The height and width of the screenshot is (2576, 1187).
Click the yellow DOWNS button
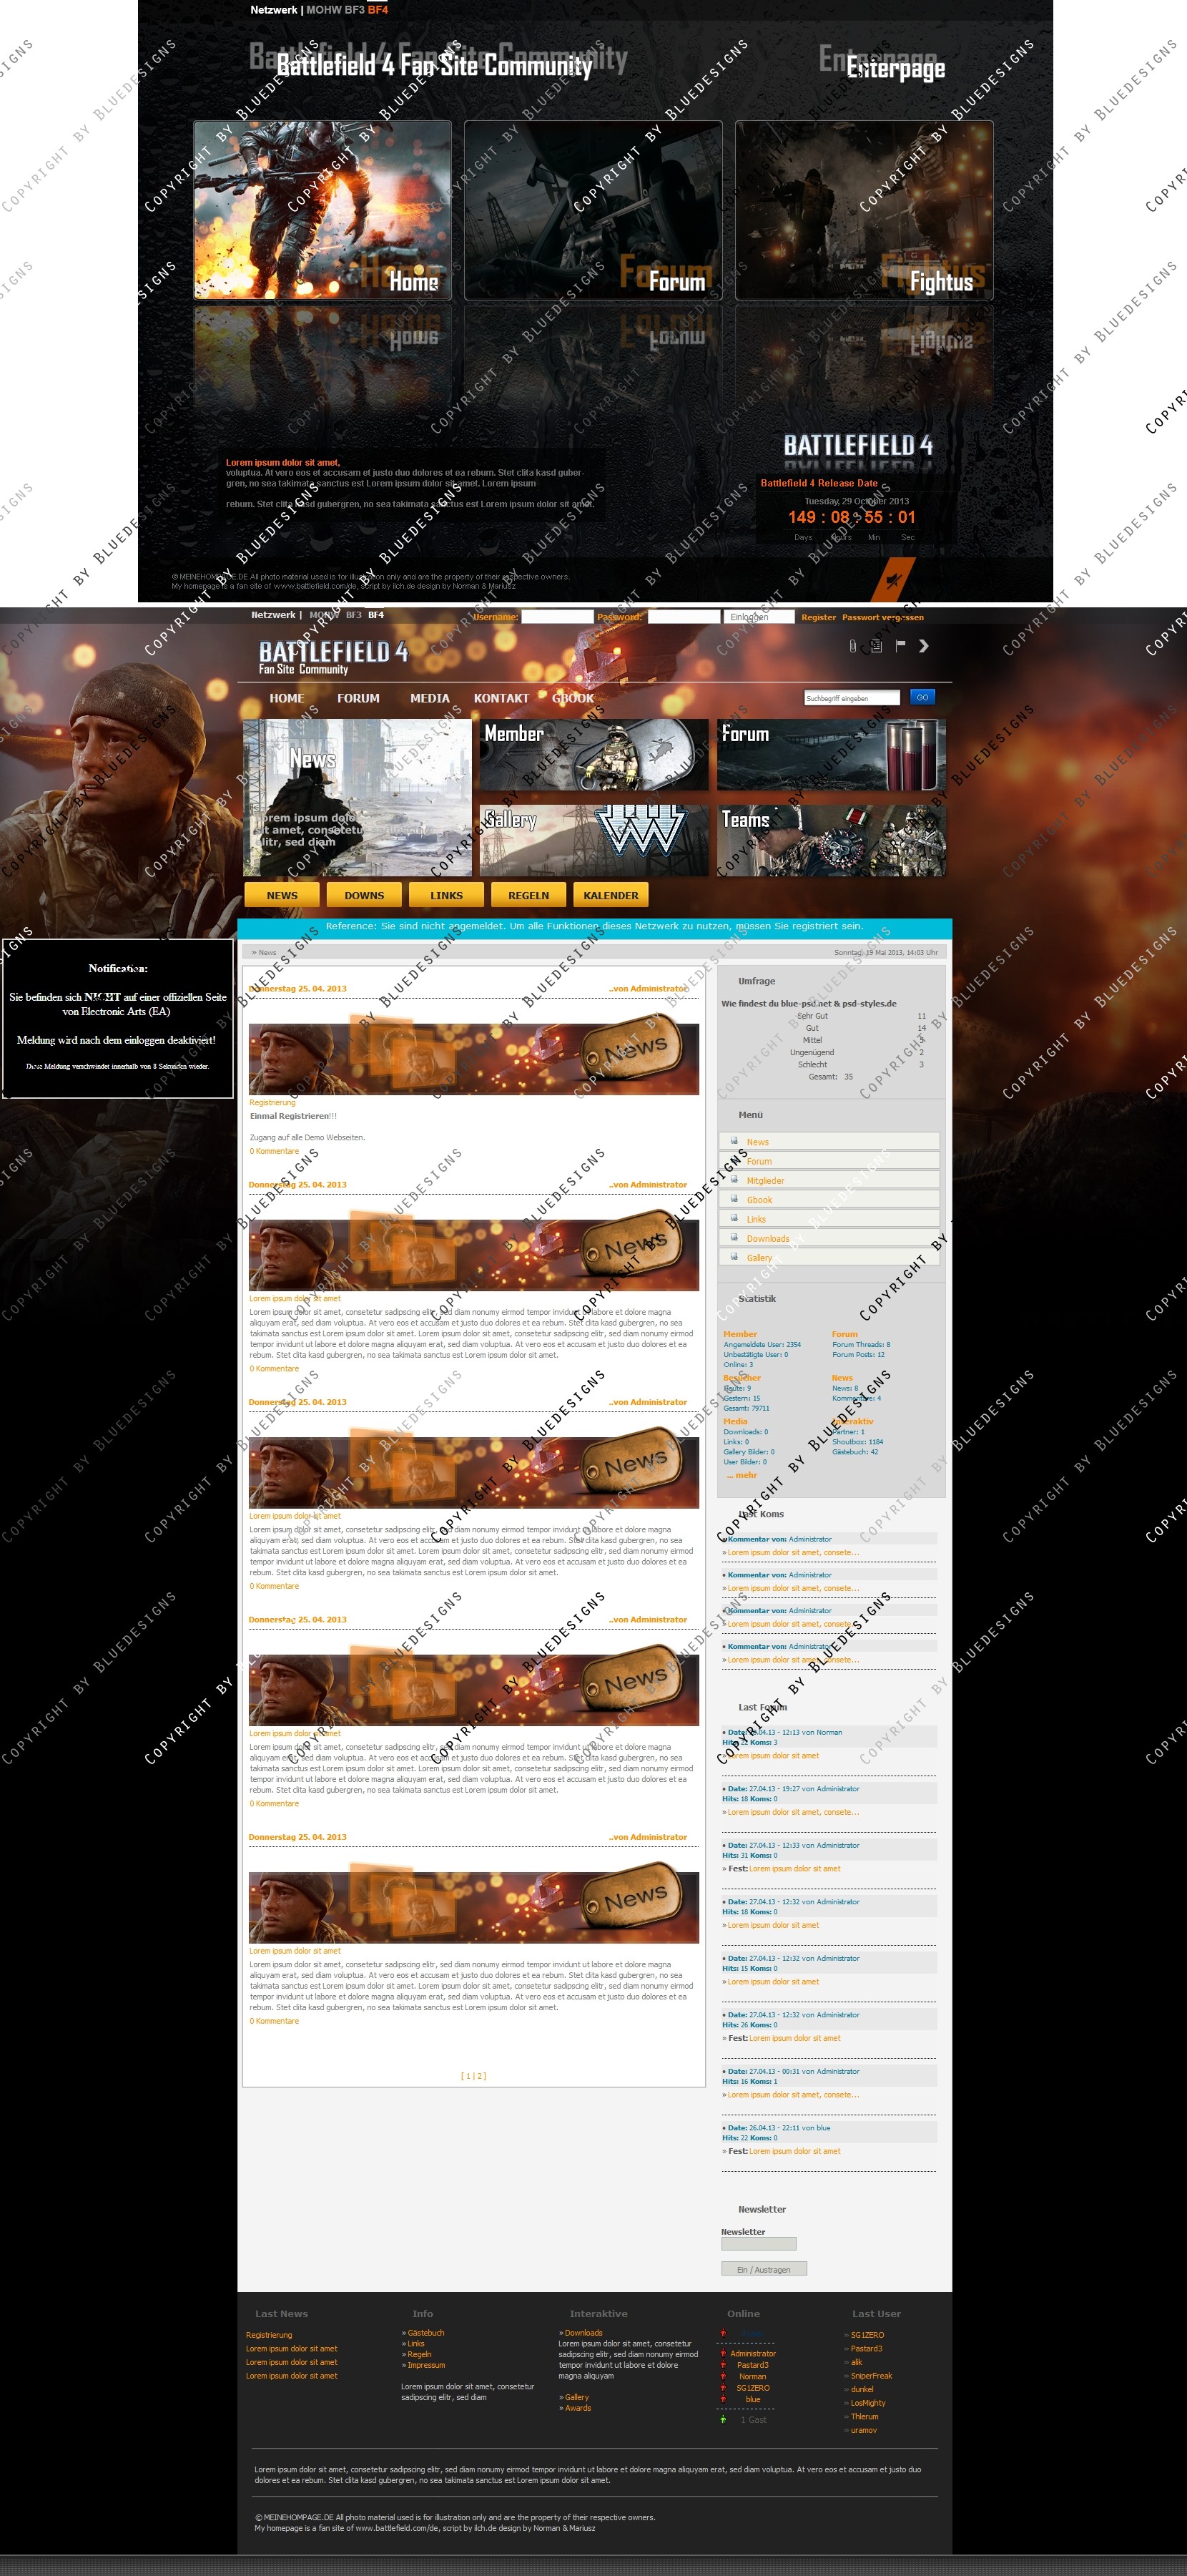point(364,895)
